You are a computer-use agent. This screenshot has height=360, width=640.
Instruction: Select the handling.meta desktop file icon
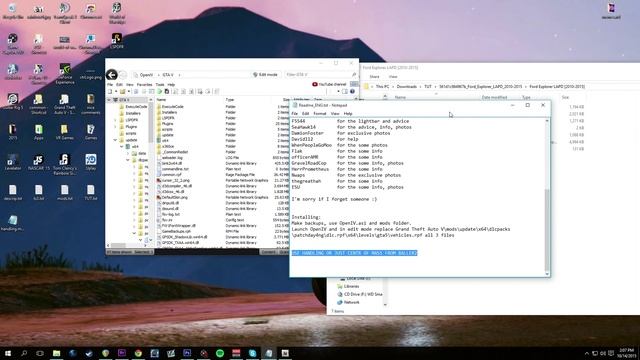(13, 223)
